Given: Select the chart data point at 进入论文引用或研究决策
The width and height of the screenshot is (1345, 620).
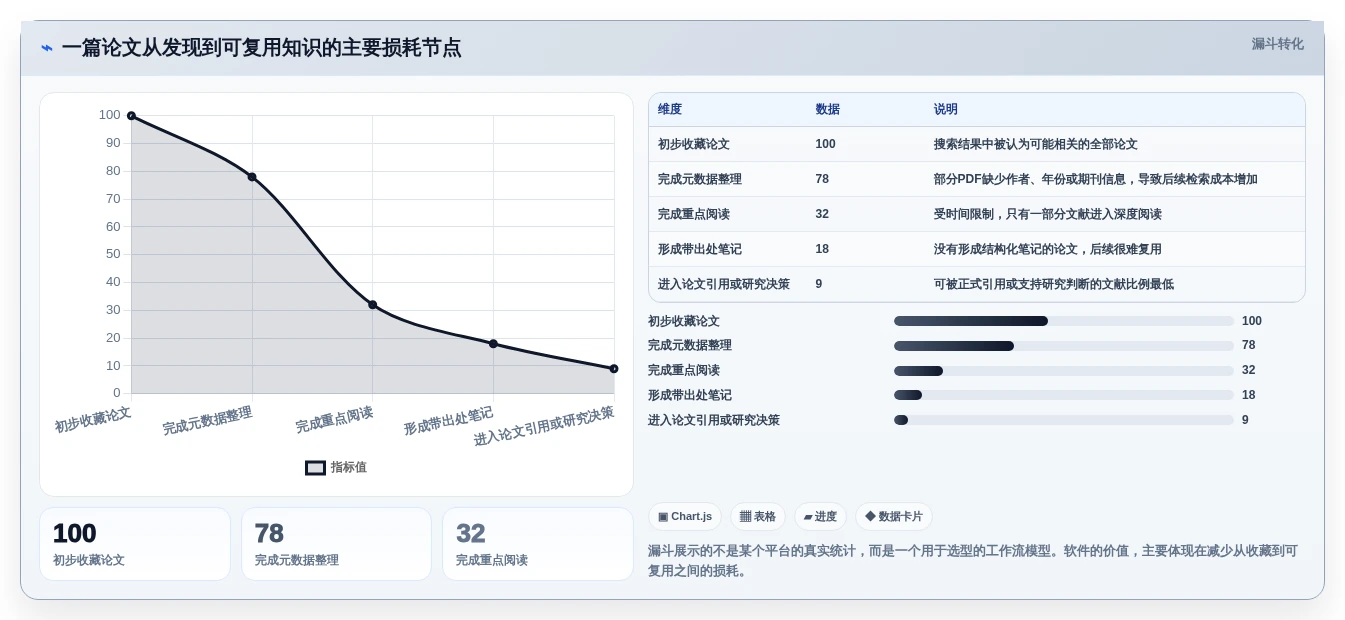Looking at the screenshot, I should pos(614,369).
